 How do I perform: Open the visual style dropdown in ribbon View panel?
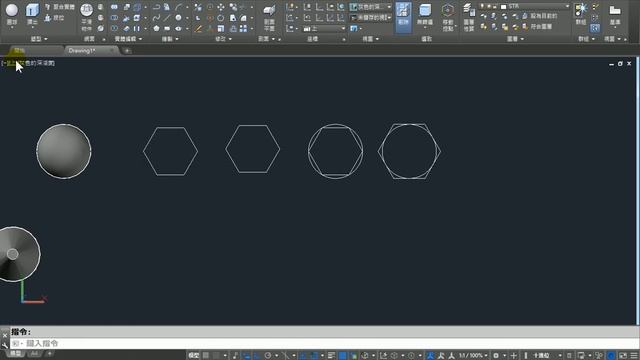[371, 7]
